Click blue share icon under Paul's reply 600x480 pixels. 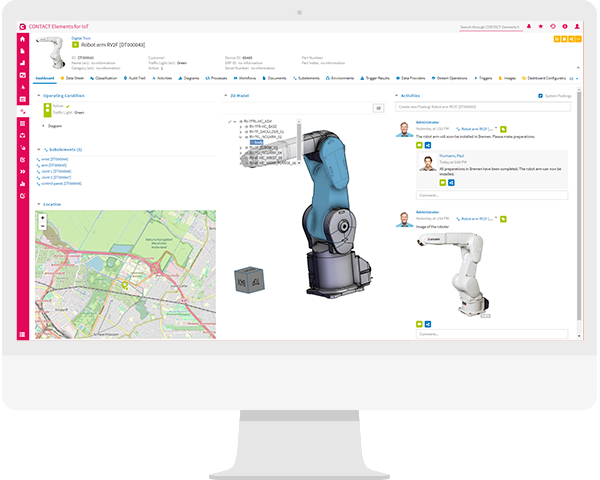coord(451,183)
